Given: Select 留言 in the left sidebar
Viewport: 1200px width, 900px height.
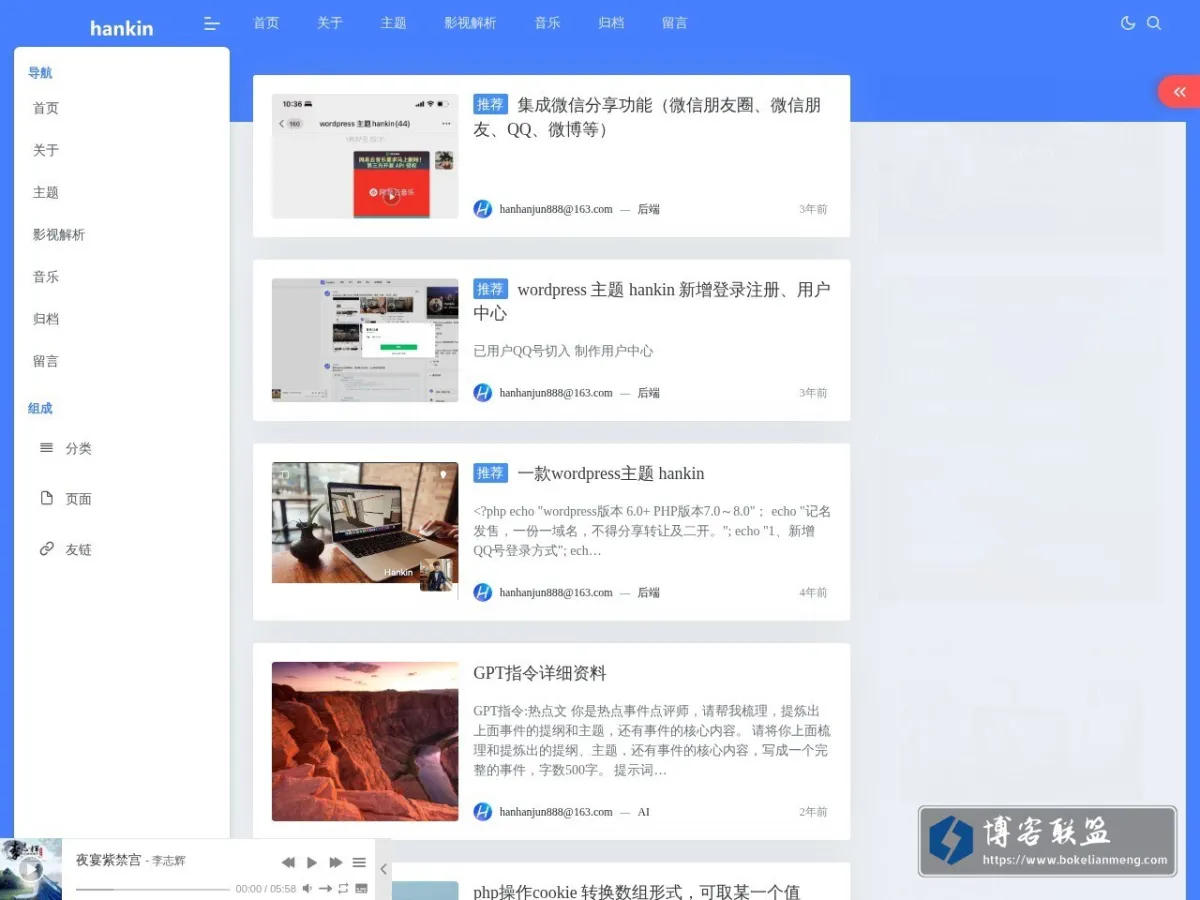Looking at the screenshot, I should click(46, 361).
